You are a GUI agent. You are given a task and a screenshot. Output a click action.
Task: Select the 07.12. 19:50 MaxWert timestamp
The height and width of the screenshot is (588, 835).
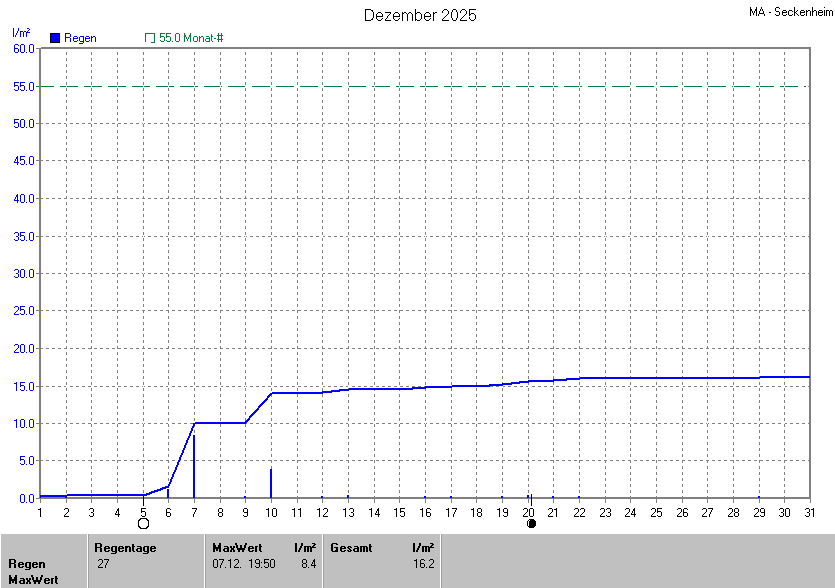241,564
